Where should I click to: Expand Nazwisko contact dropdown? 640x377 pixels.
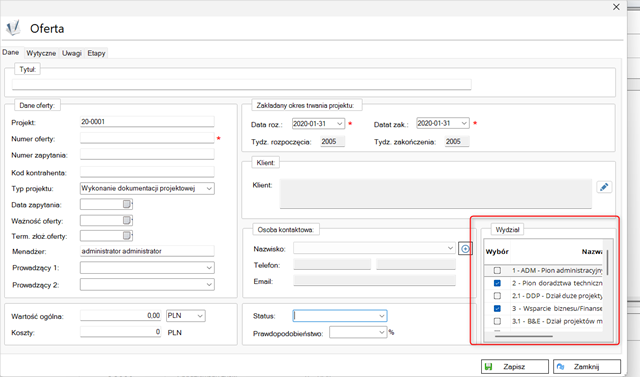[450, 248]
